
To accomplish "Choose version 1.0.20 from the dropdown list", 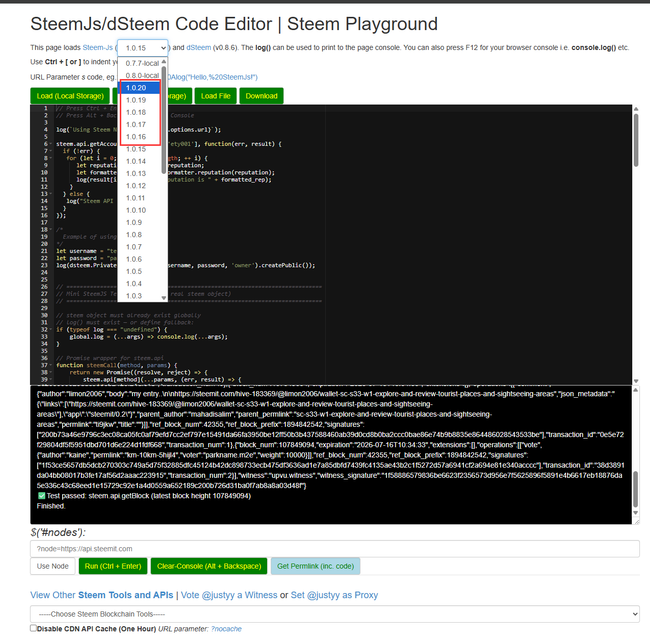I will [x=139, y=88].
